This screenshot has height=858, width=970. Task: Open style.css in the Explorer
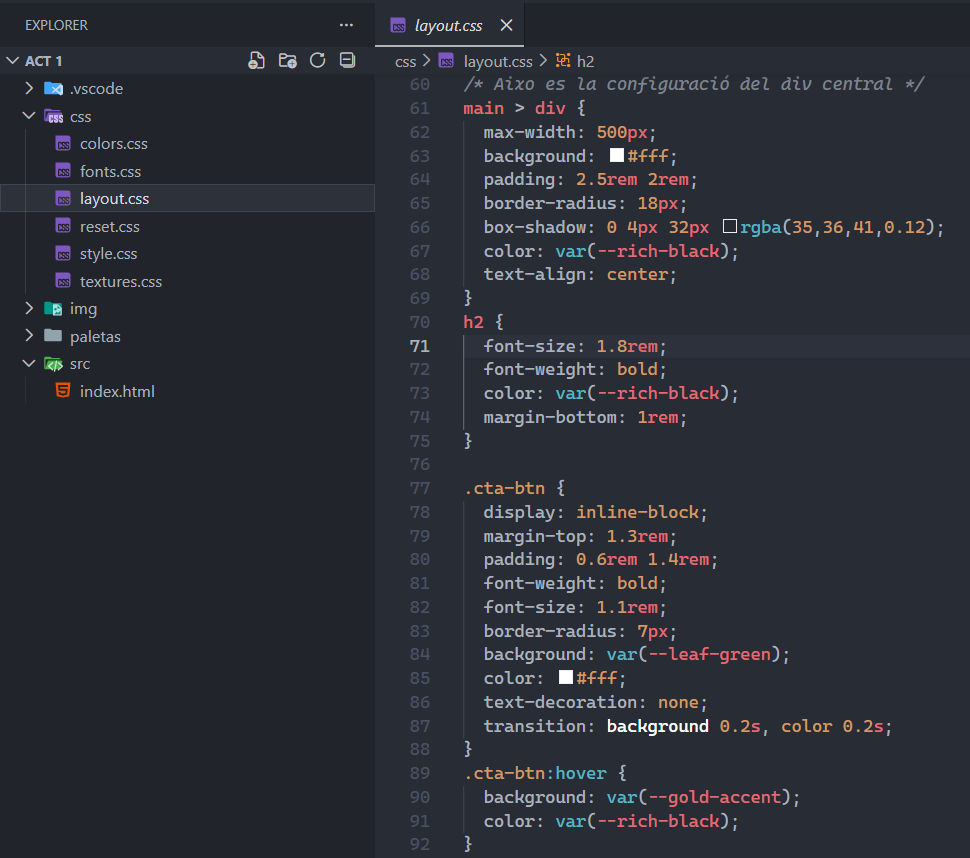pyautogui.click(x=108, y=254)
